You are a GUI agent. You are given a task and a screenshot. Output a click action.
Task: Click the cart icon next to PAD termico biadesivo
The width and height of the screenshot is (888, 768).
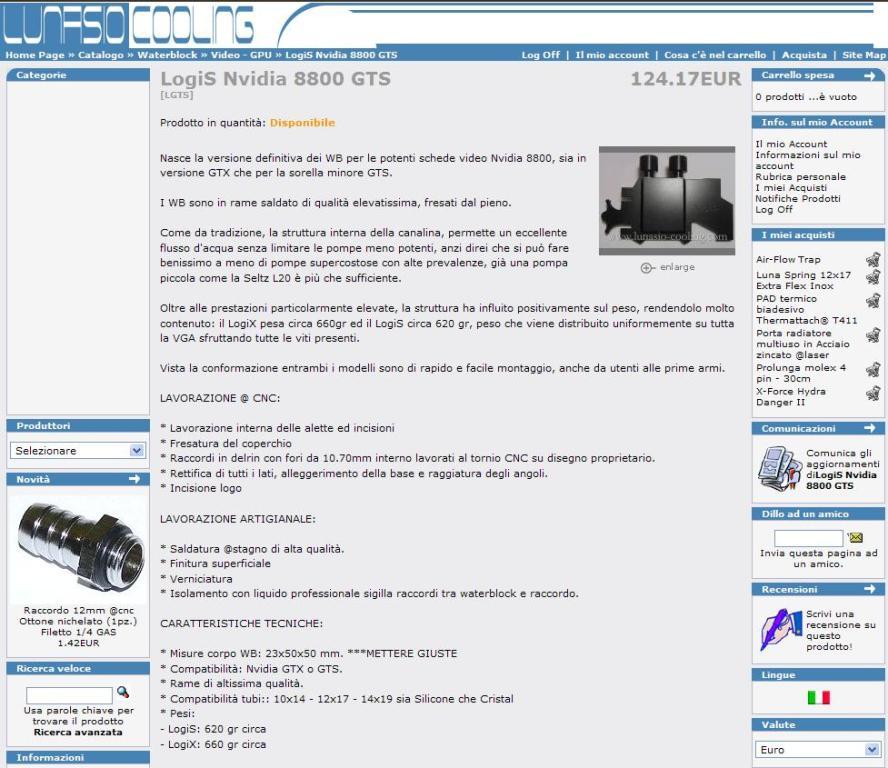pyautogui.click(x=873, y=300)
